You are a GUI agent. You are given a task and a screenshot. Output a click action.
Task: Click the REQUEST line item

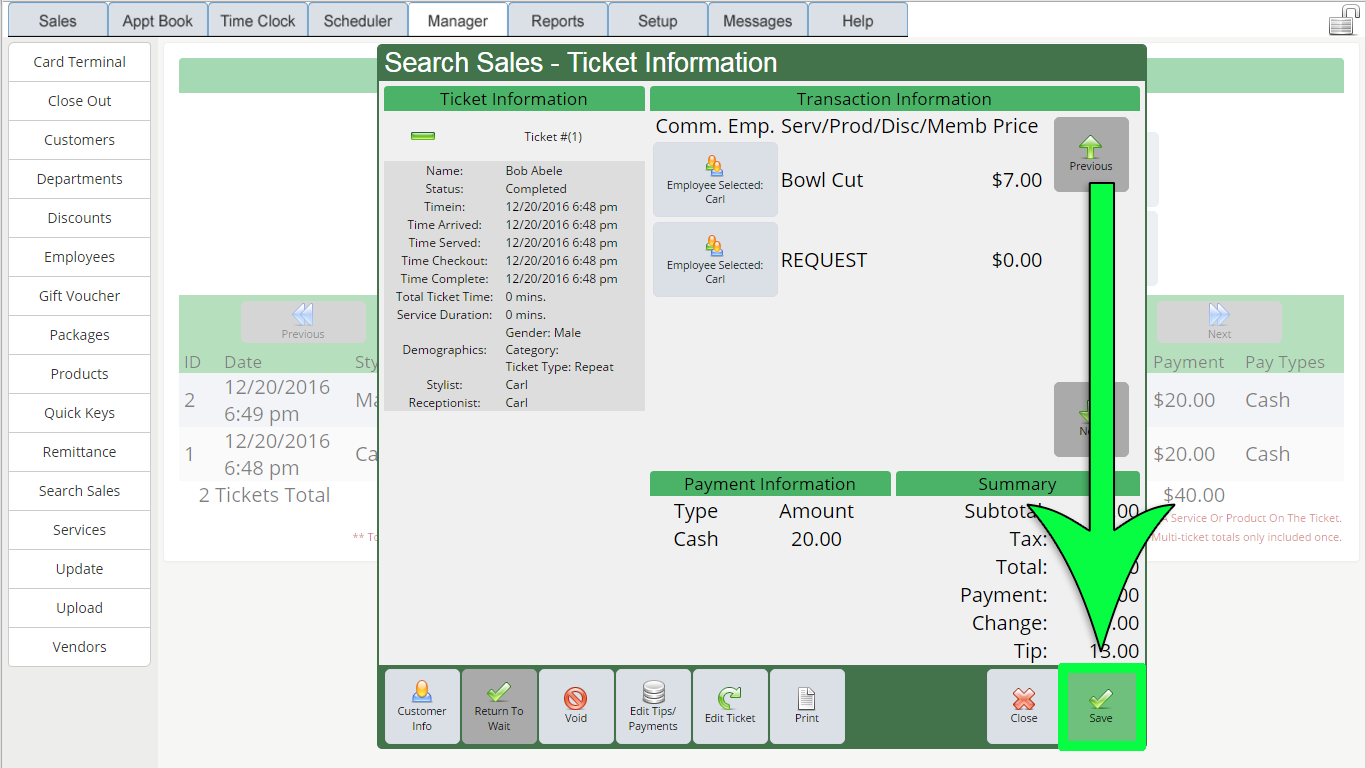tap(824, 260)
